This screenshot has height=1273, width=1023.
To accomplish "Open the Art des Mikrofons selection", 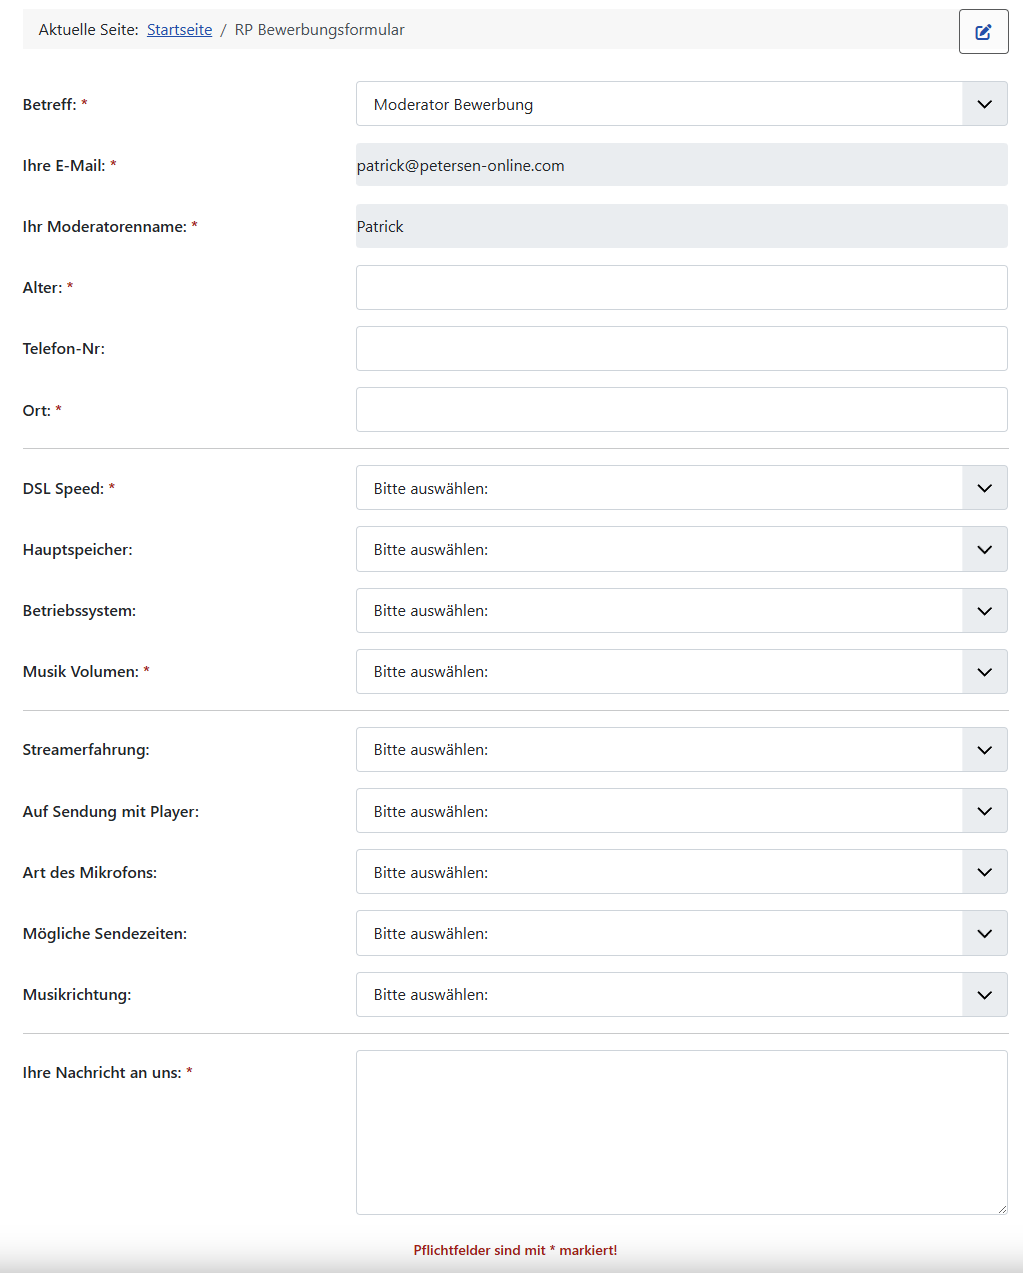I will (660, 871).
